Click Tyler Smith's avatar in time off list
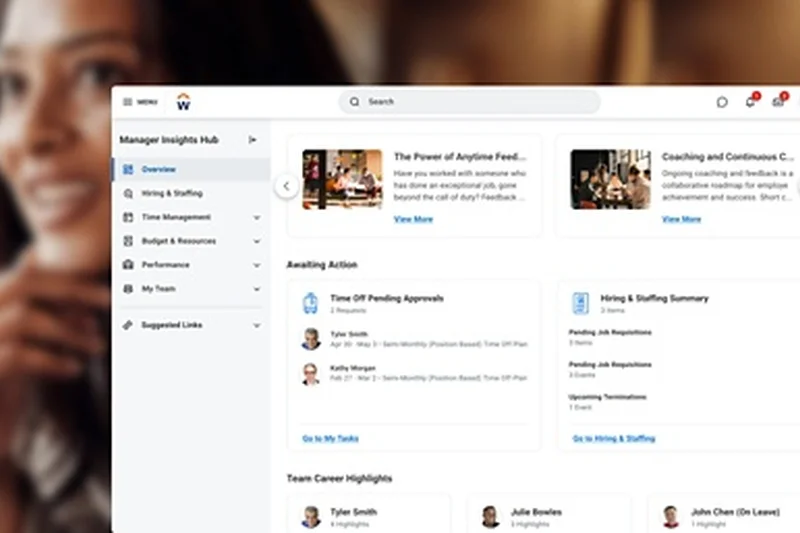 point(311,339)
